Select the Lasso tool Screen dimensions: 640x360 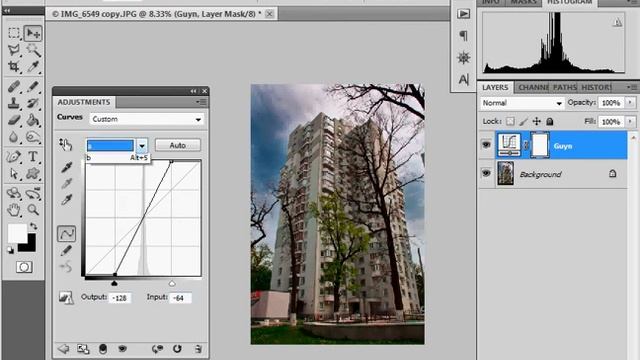click(14, 50)
